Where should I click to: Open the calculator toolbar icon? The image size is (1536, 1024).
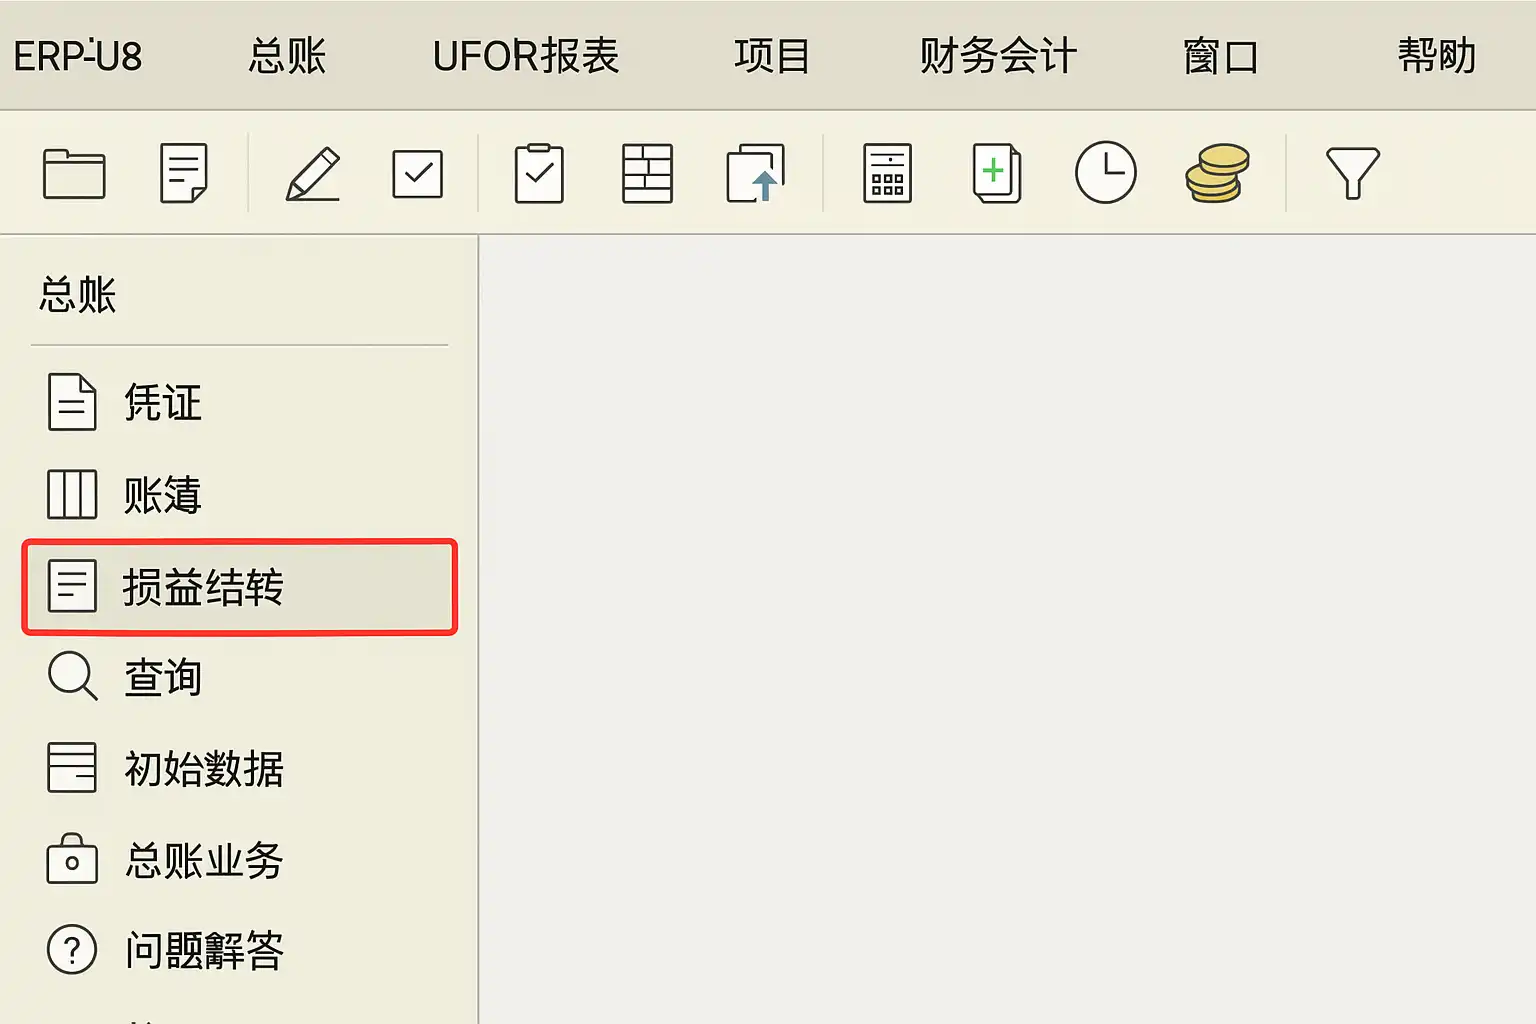click(887, 174)
